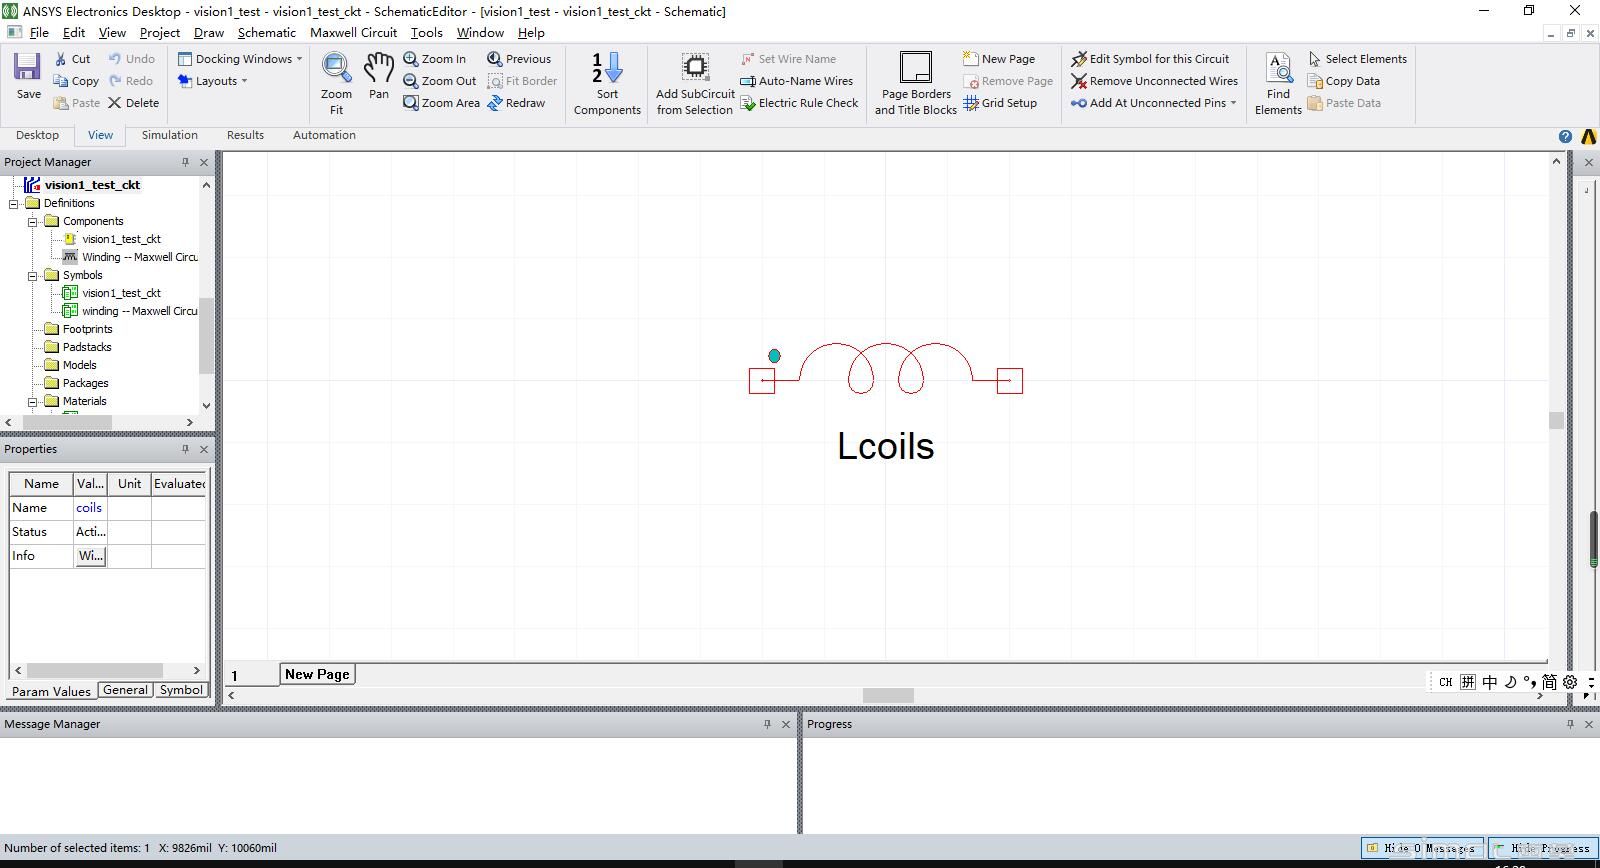
Task: Click Hide Messages button
Action: click(x=1422, y=848)
